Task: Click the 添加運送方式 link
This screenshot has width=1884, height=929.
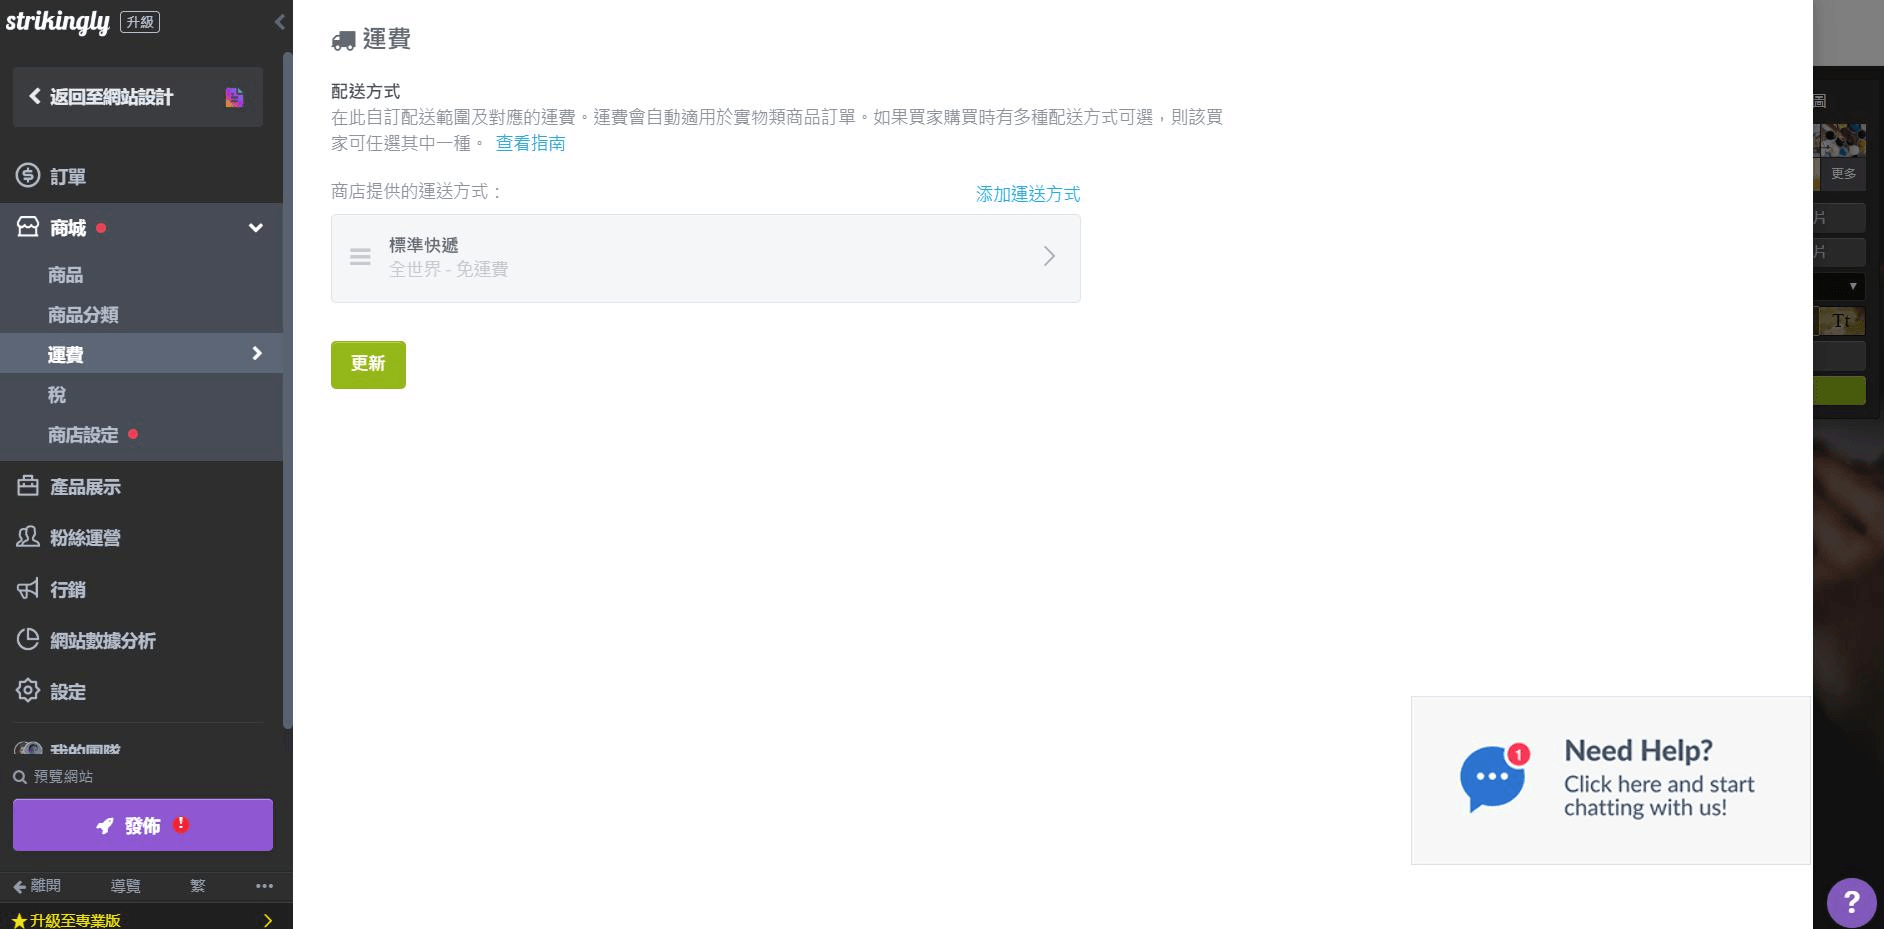Action: (1027, 194)
